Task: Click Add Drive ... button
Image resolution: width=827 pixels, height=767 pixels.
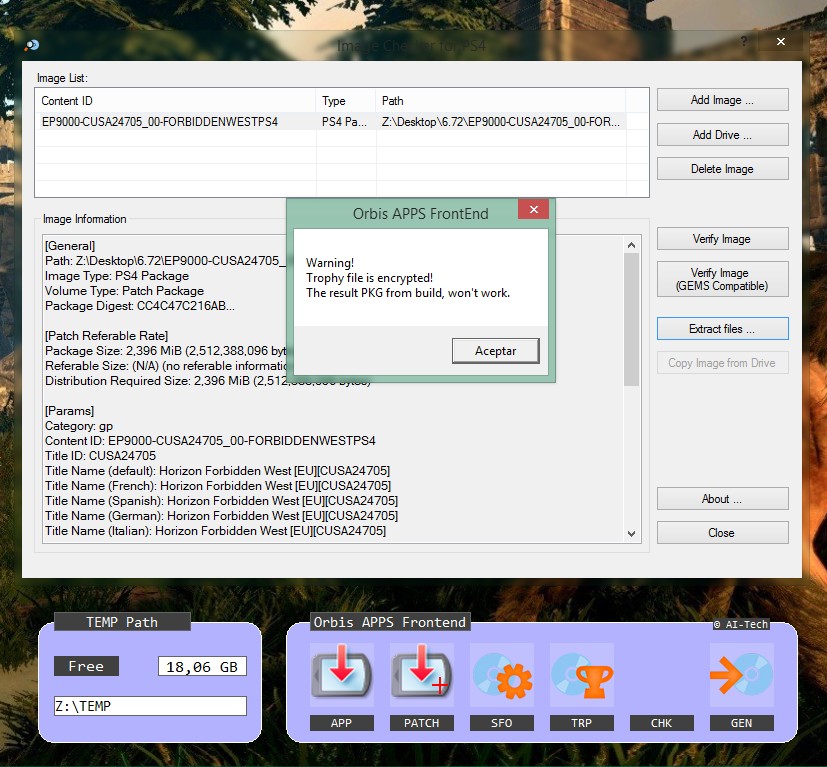Action: (723, 135)
